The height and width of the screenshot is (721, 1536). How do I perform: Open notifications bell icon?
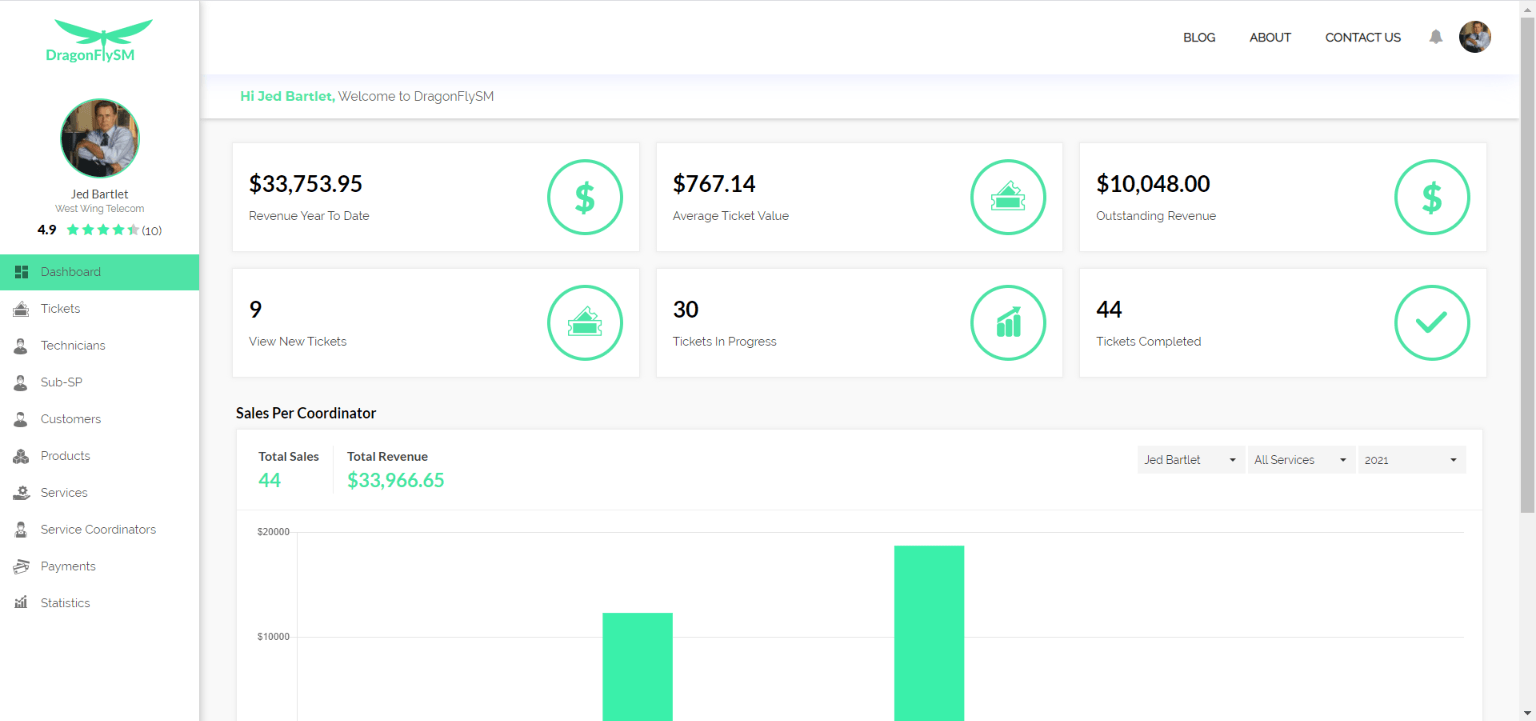click(x=1436, y=37)
